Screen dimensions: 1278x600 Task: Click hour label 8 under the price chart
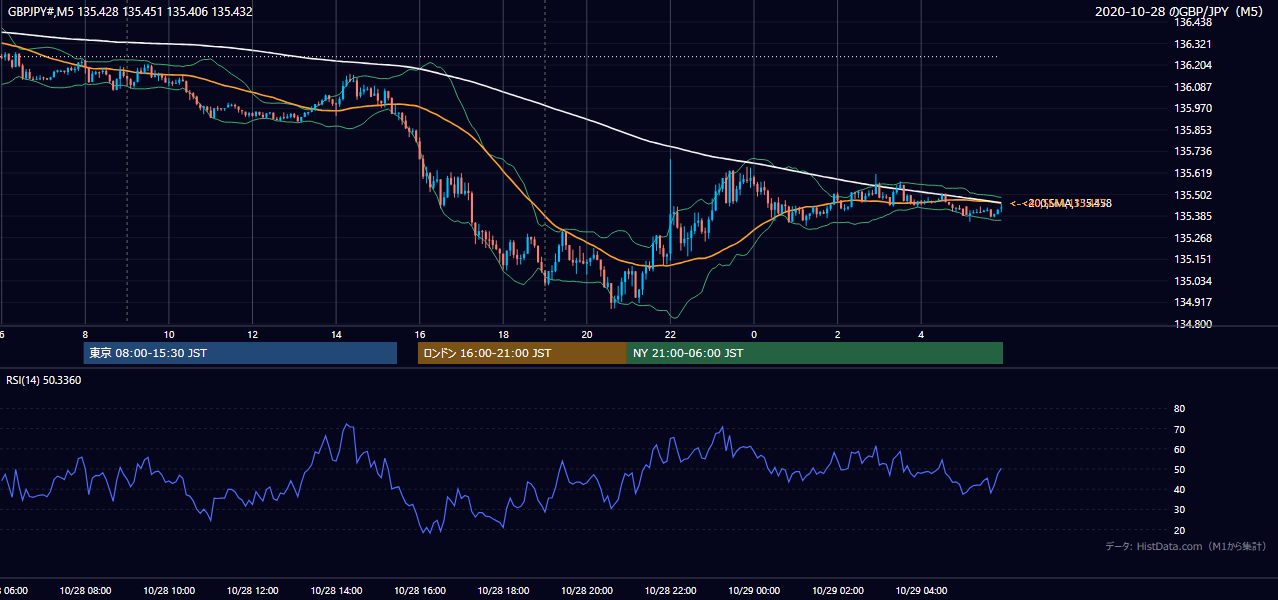pos(85,335)
